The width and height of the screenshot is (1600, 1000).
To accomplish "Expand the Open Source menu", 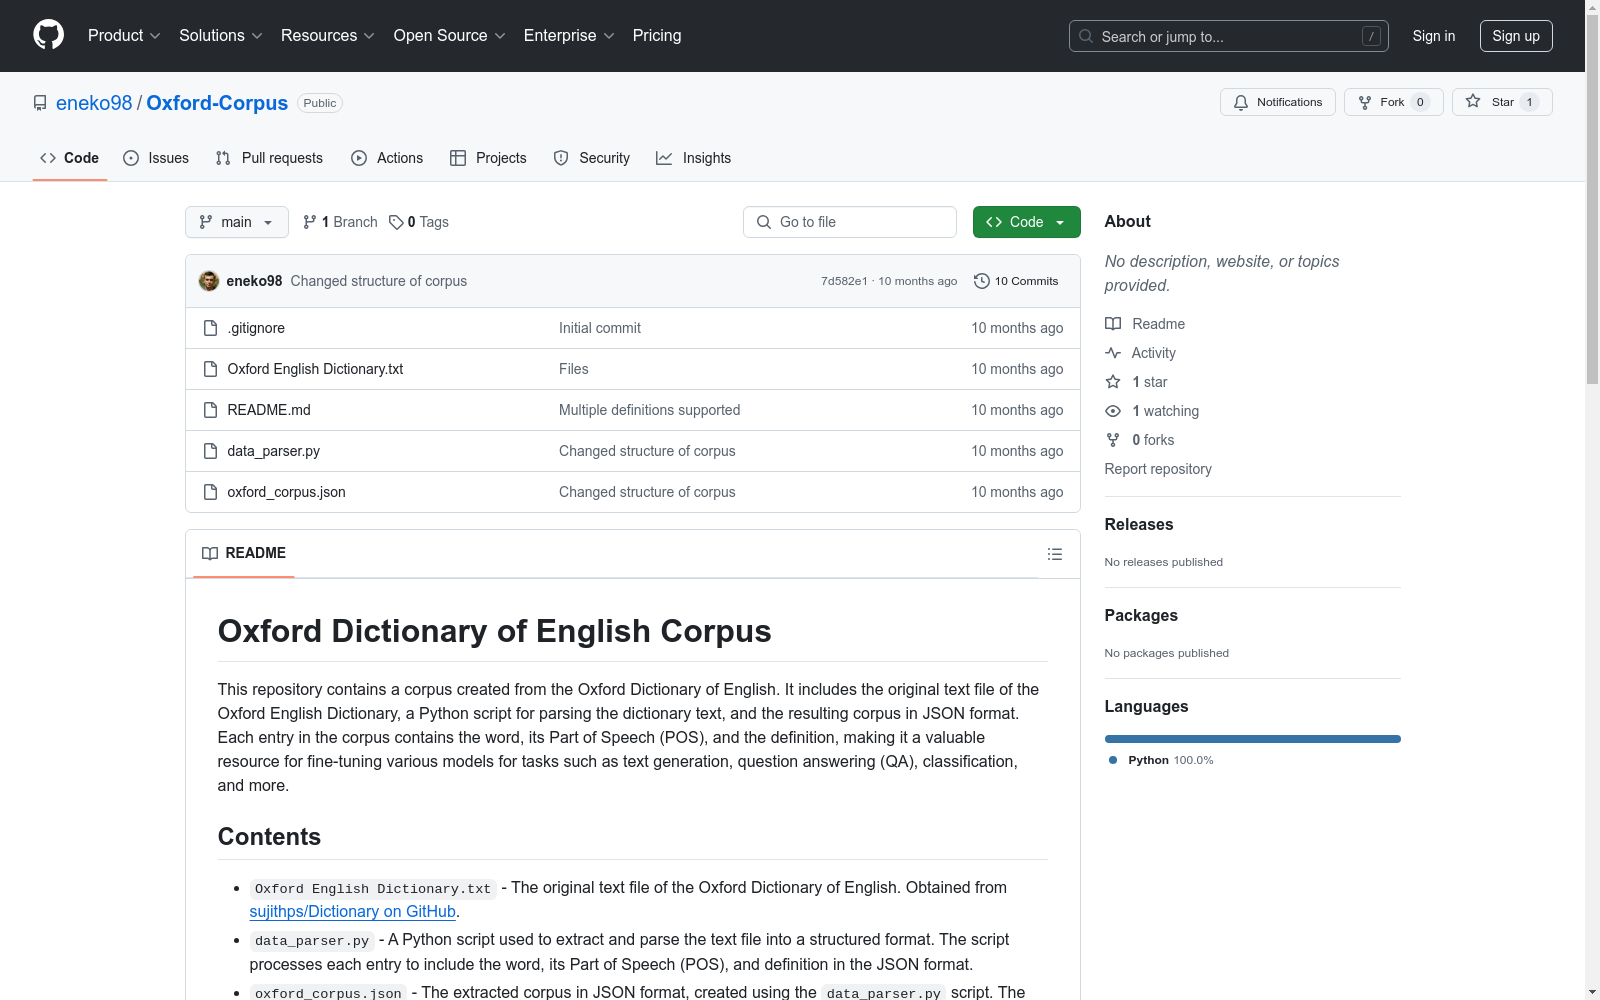I will pos(450,35).
